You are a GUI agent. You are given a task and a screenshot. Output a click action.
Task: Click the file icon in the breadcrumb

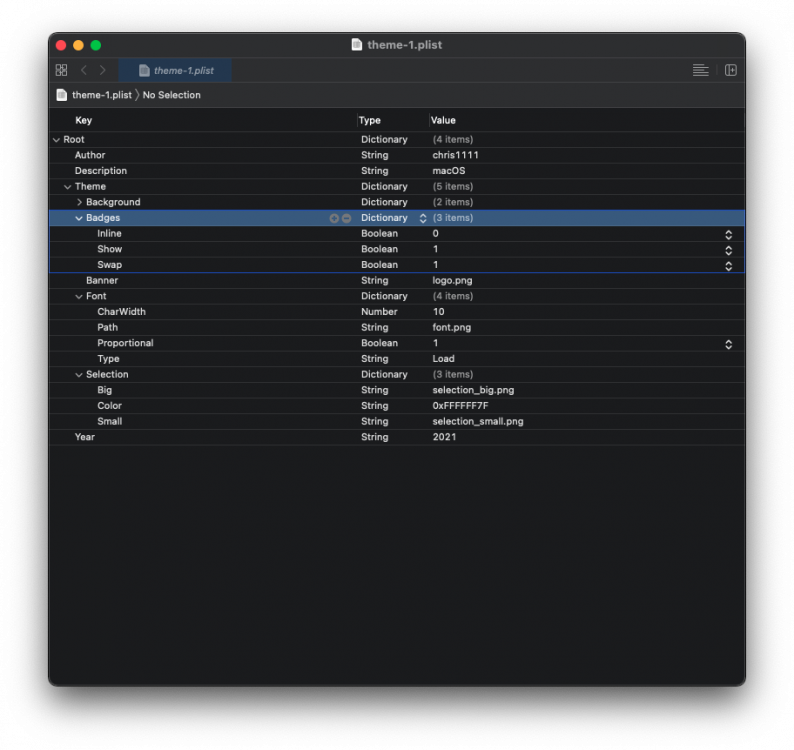[x=62, y=95]
